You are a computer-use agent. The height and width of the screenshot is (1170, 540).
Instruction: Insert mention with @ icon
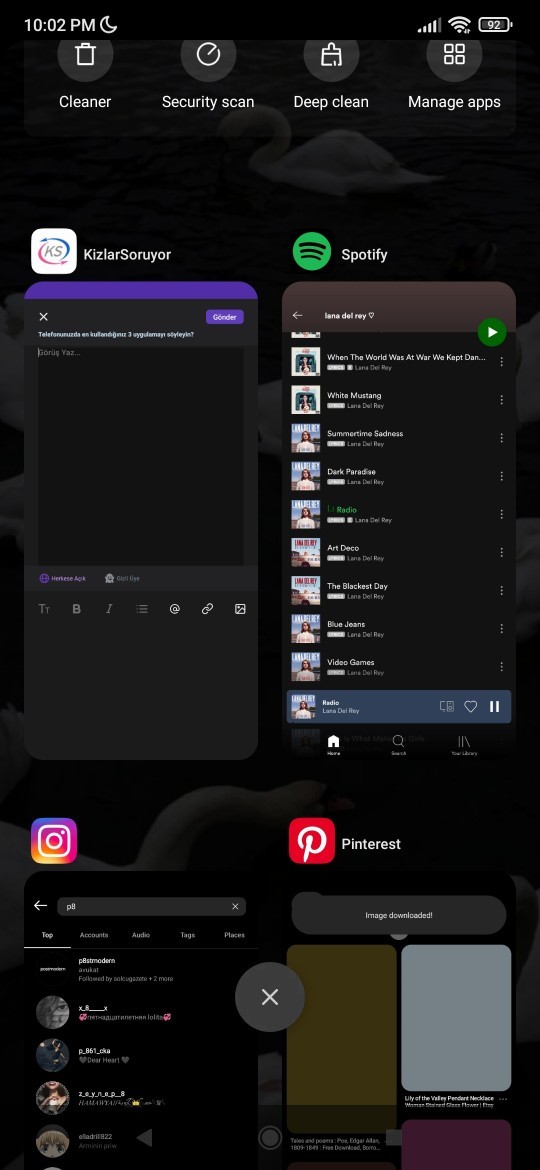click(x=175, y=609)
